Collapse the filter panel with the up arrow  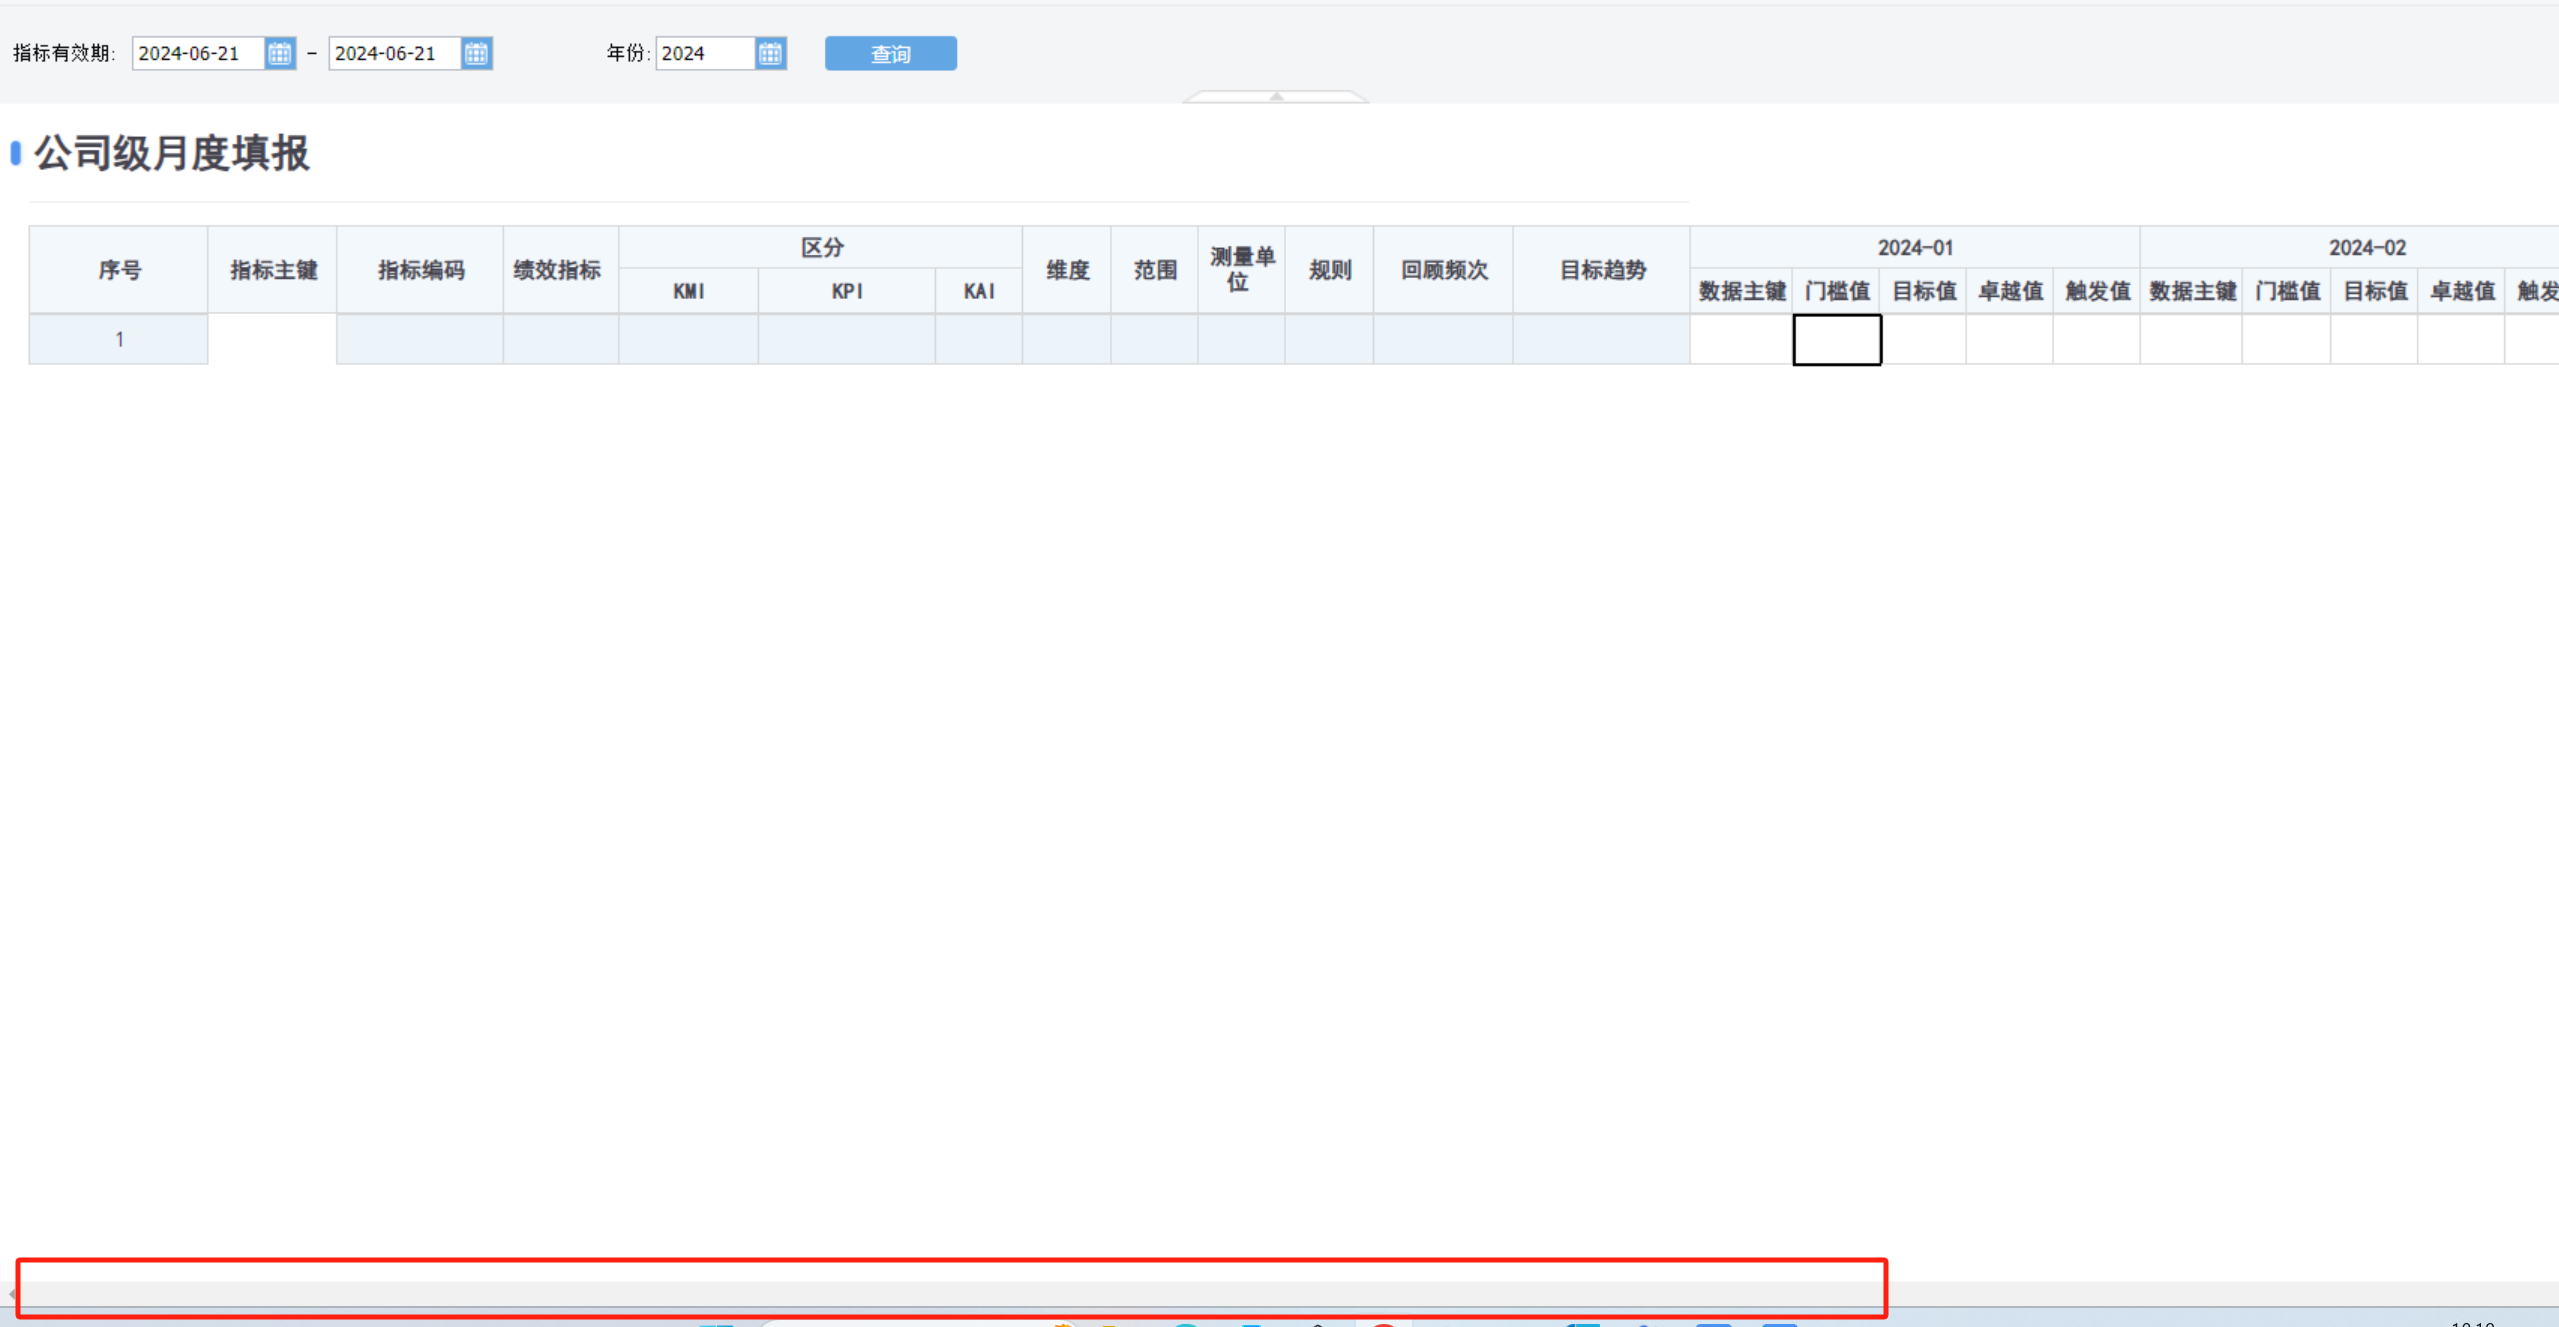1276,96
